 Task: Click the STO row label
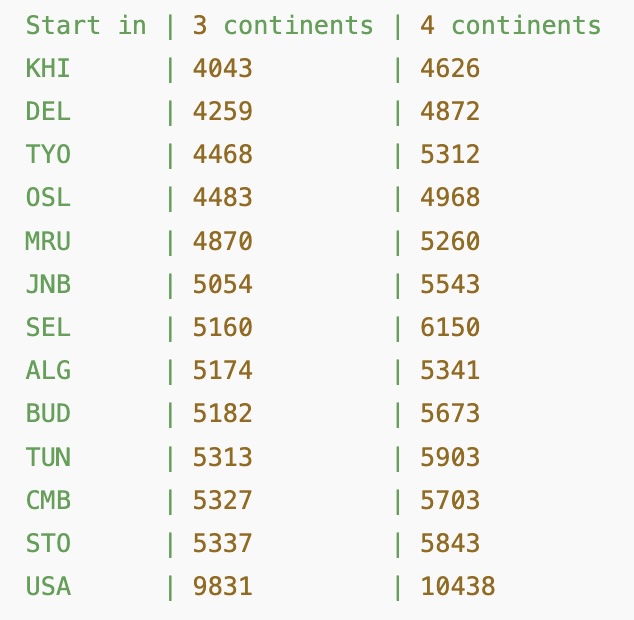[x=48, y=542]
